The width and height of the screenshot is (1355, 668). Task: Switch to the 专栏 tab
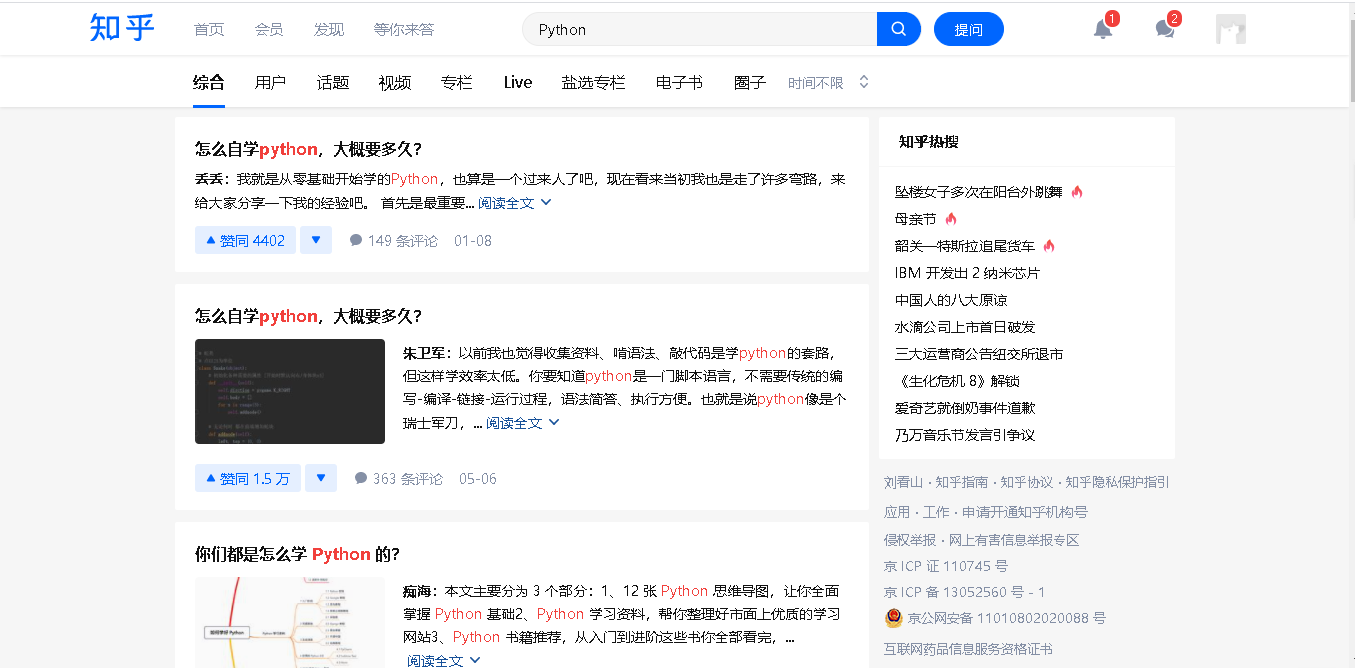[x=457, y=83]
